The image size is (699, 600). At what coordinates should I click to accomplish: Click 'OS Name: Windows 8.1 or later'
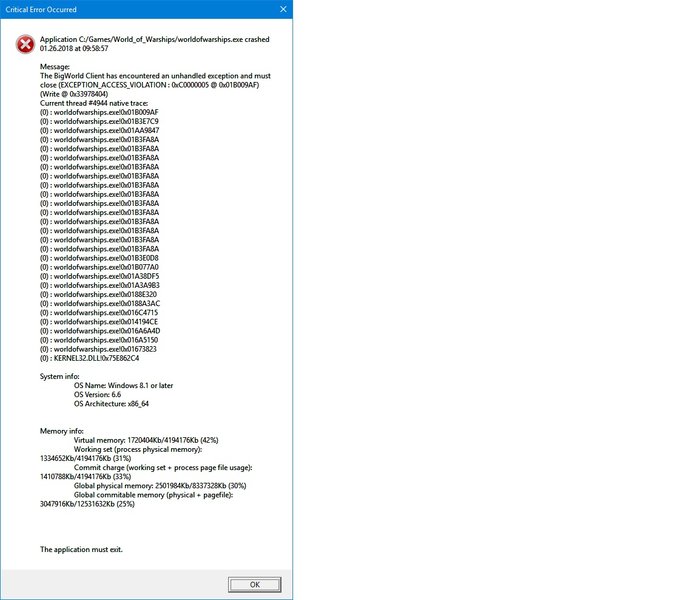point(123,386)
